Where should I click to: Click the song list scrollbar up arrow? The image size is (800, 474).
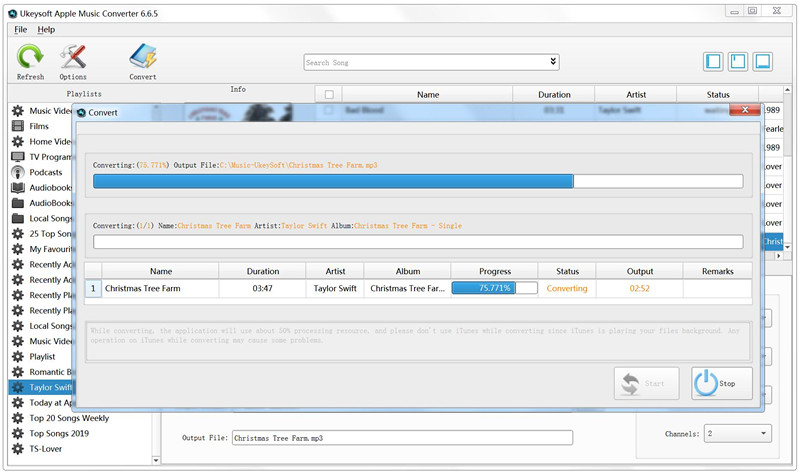coord(788,90)
